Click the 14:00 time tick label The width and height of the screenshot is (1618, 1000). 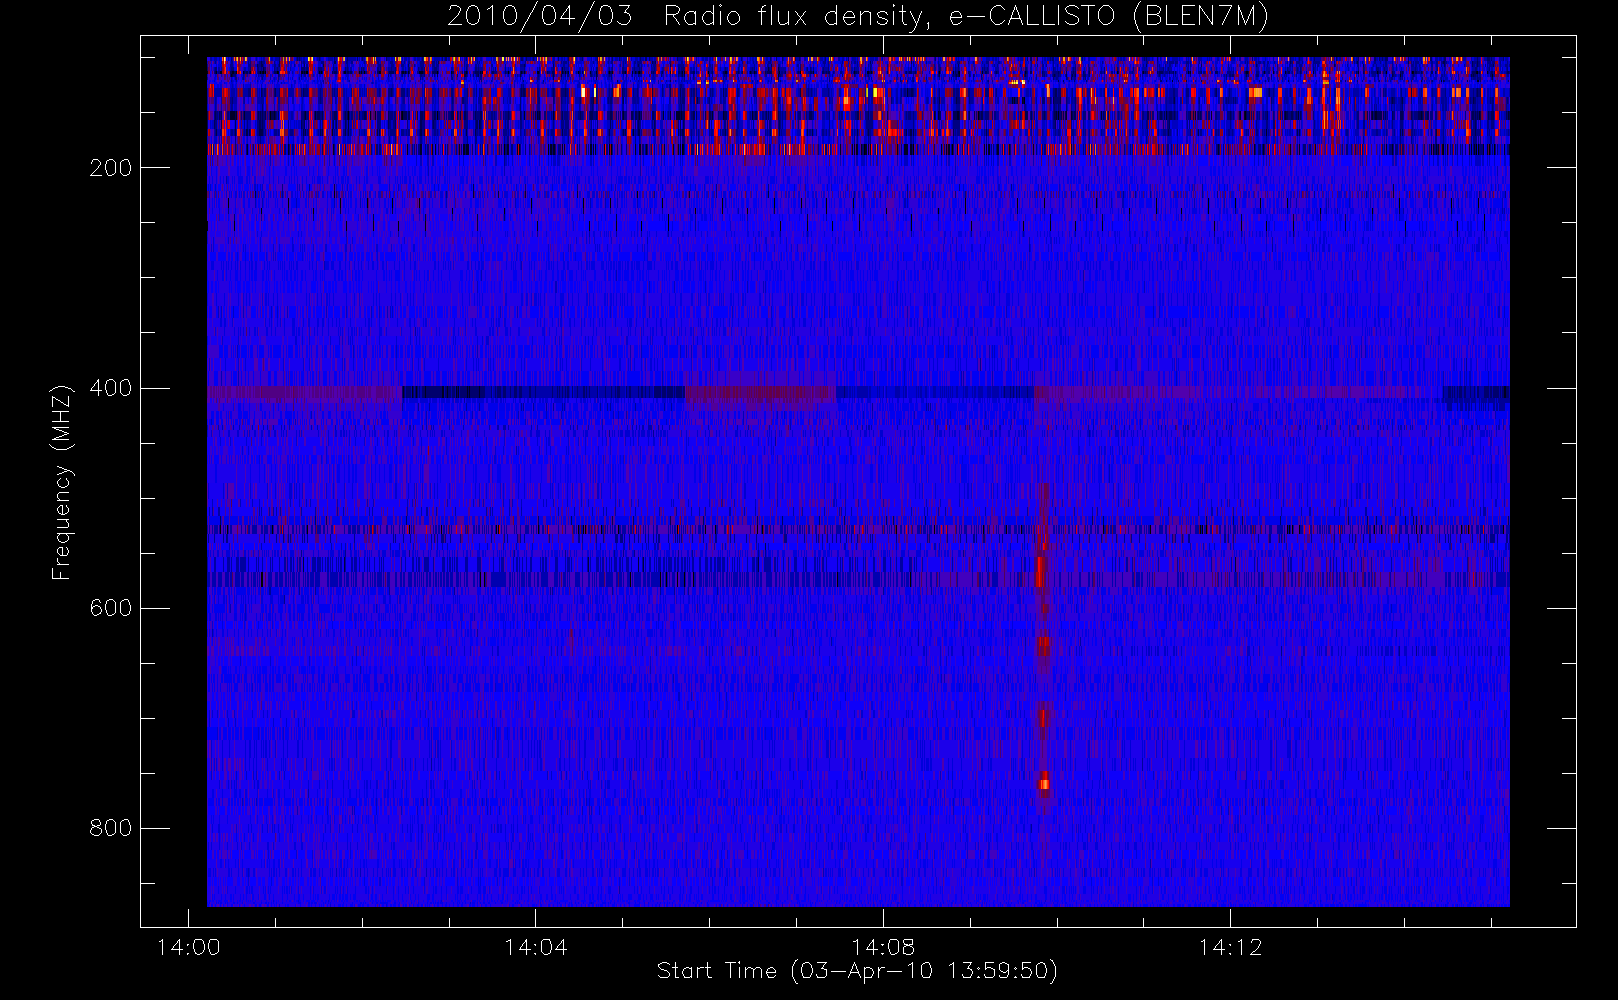click(188, 946)
